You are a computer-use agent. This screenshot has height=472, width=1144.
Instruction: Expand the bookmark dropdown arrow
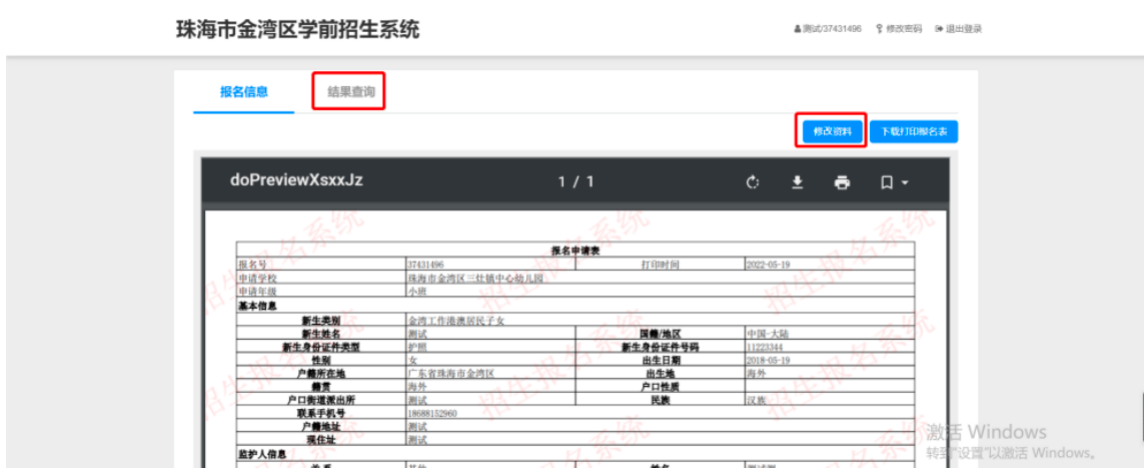coord(905,183)
